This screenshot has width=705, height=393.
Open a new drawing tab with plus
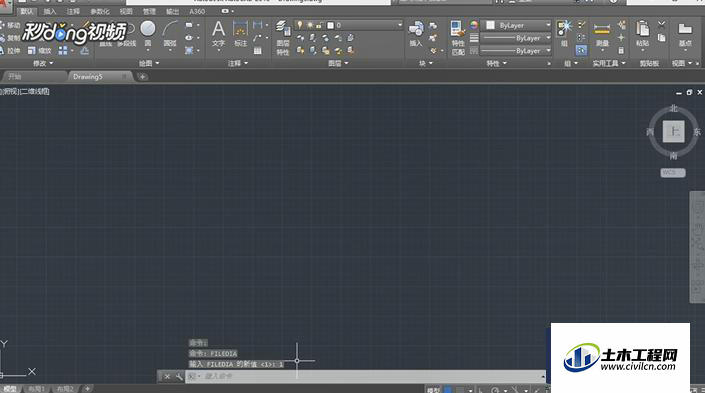pyautogui.click(x=142, y=77)
